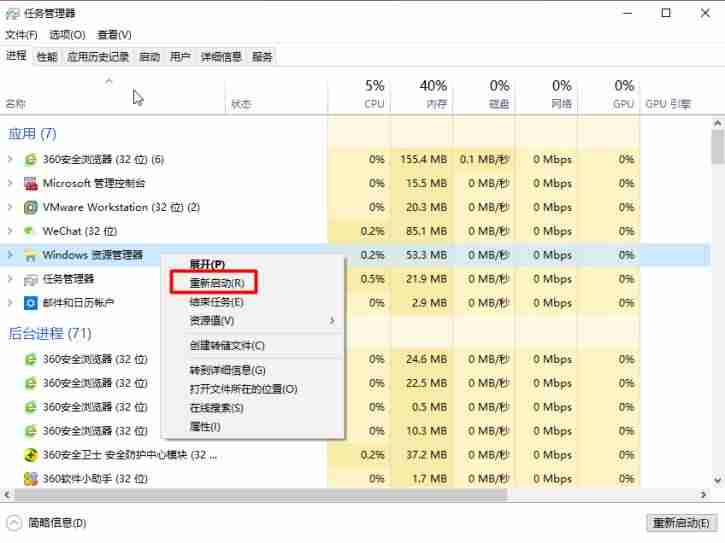This screenshot has width=725, height=543.
Task: Click the 简略信息 up-arrow circle icon
Action: pyautogui.click(x=14, y=523)
